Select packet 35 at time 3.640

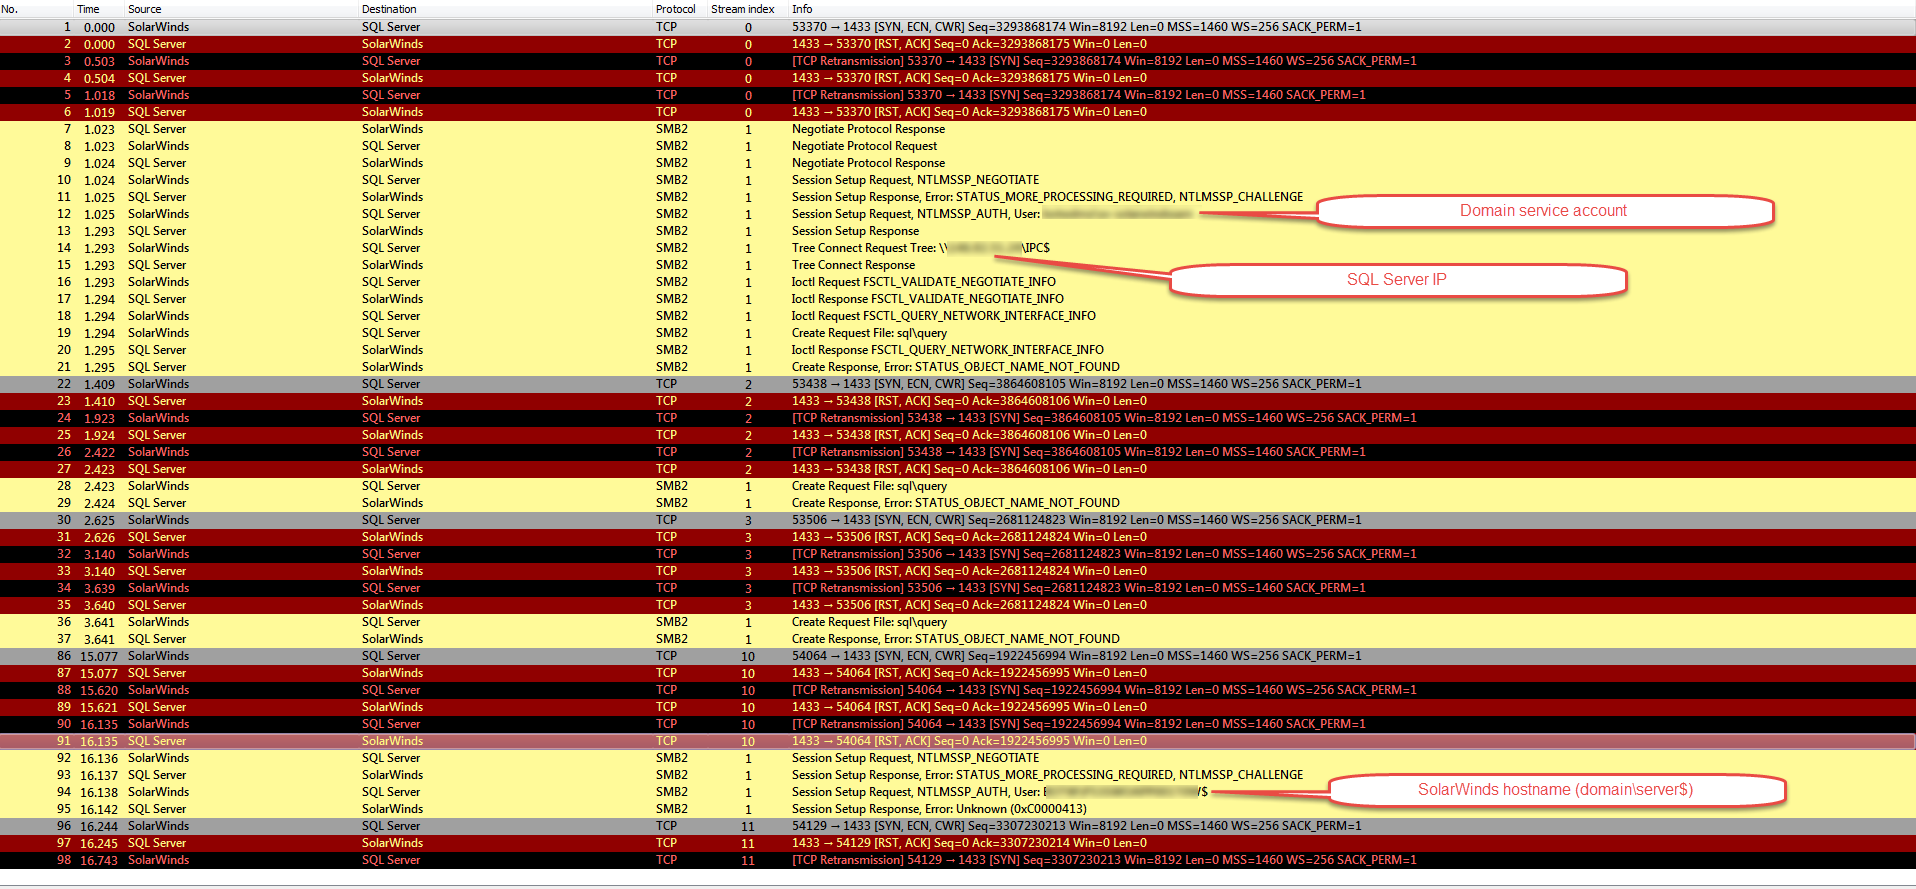pos(958,605)
